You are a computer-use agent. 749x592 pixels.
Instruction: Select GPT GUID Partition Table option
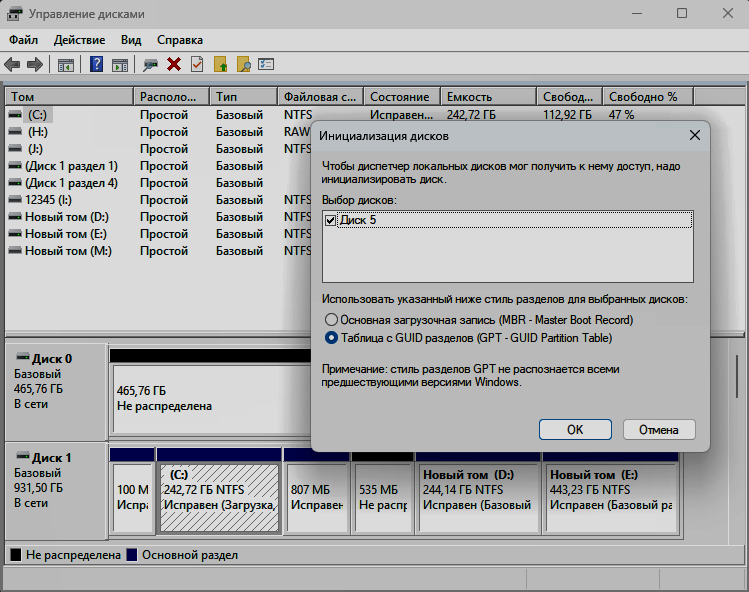point(332,338)
